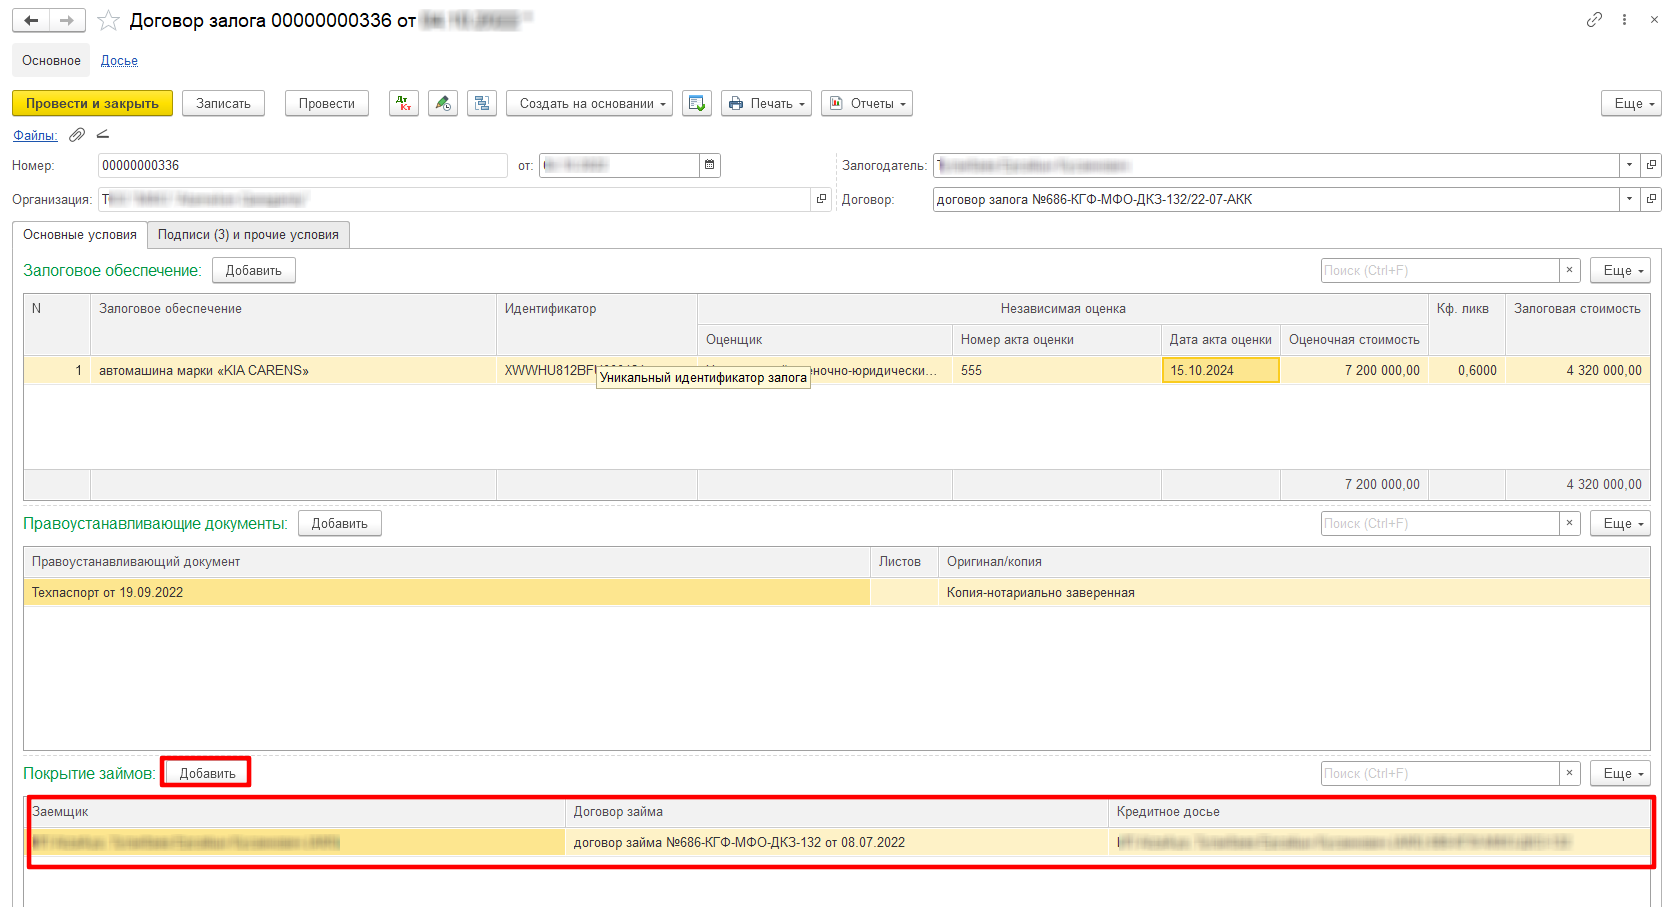The height and width of the screenshot is (907, 1665).
Task: Select акт number cell 555
Action: tap(1056, 370)
